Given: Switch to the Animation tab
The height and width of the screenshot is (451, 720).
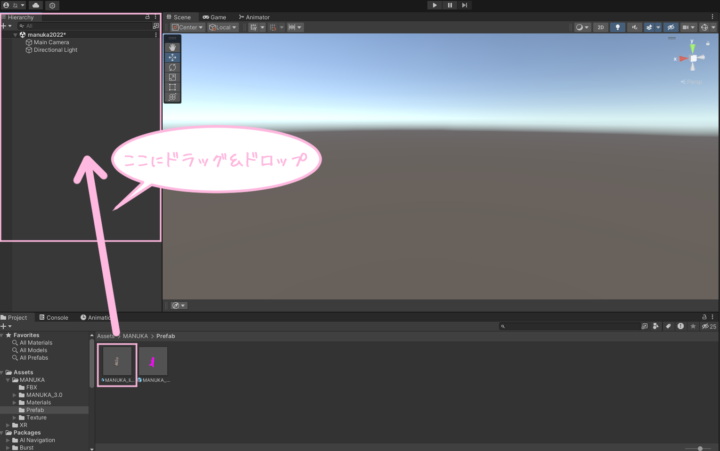Looking at the screenshot, I should 96,317.
